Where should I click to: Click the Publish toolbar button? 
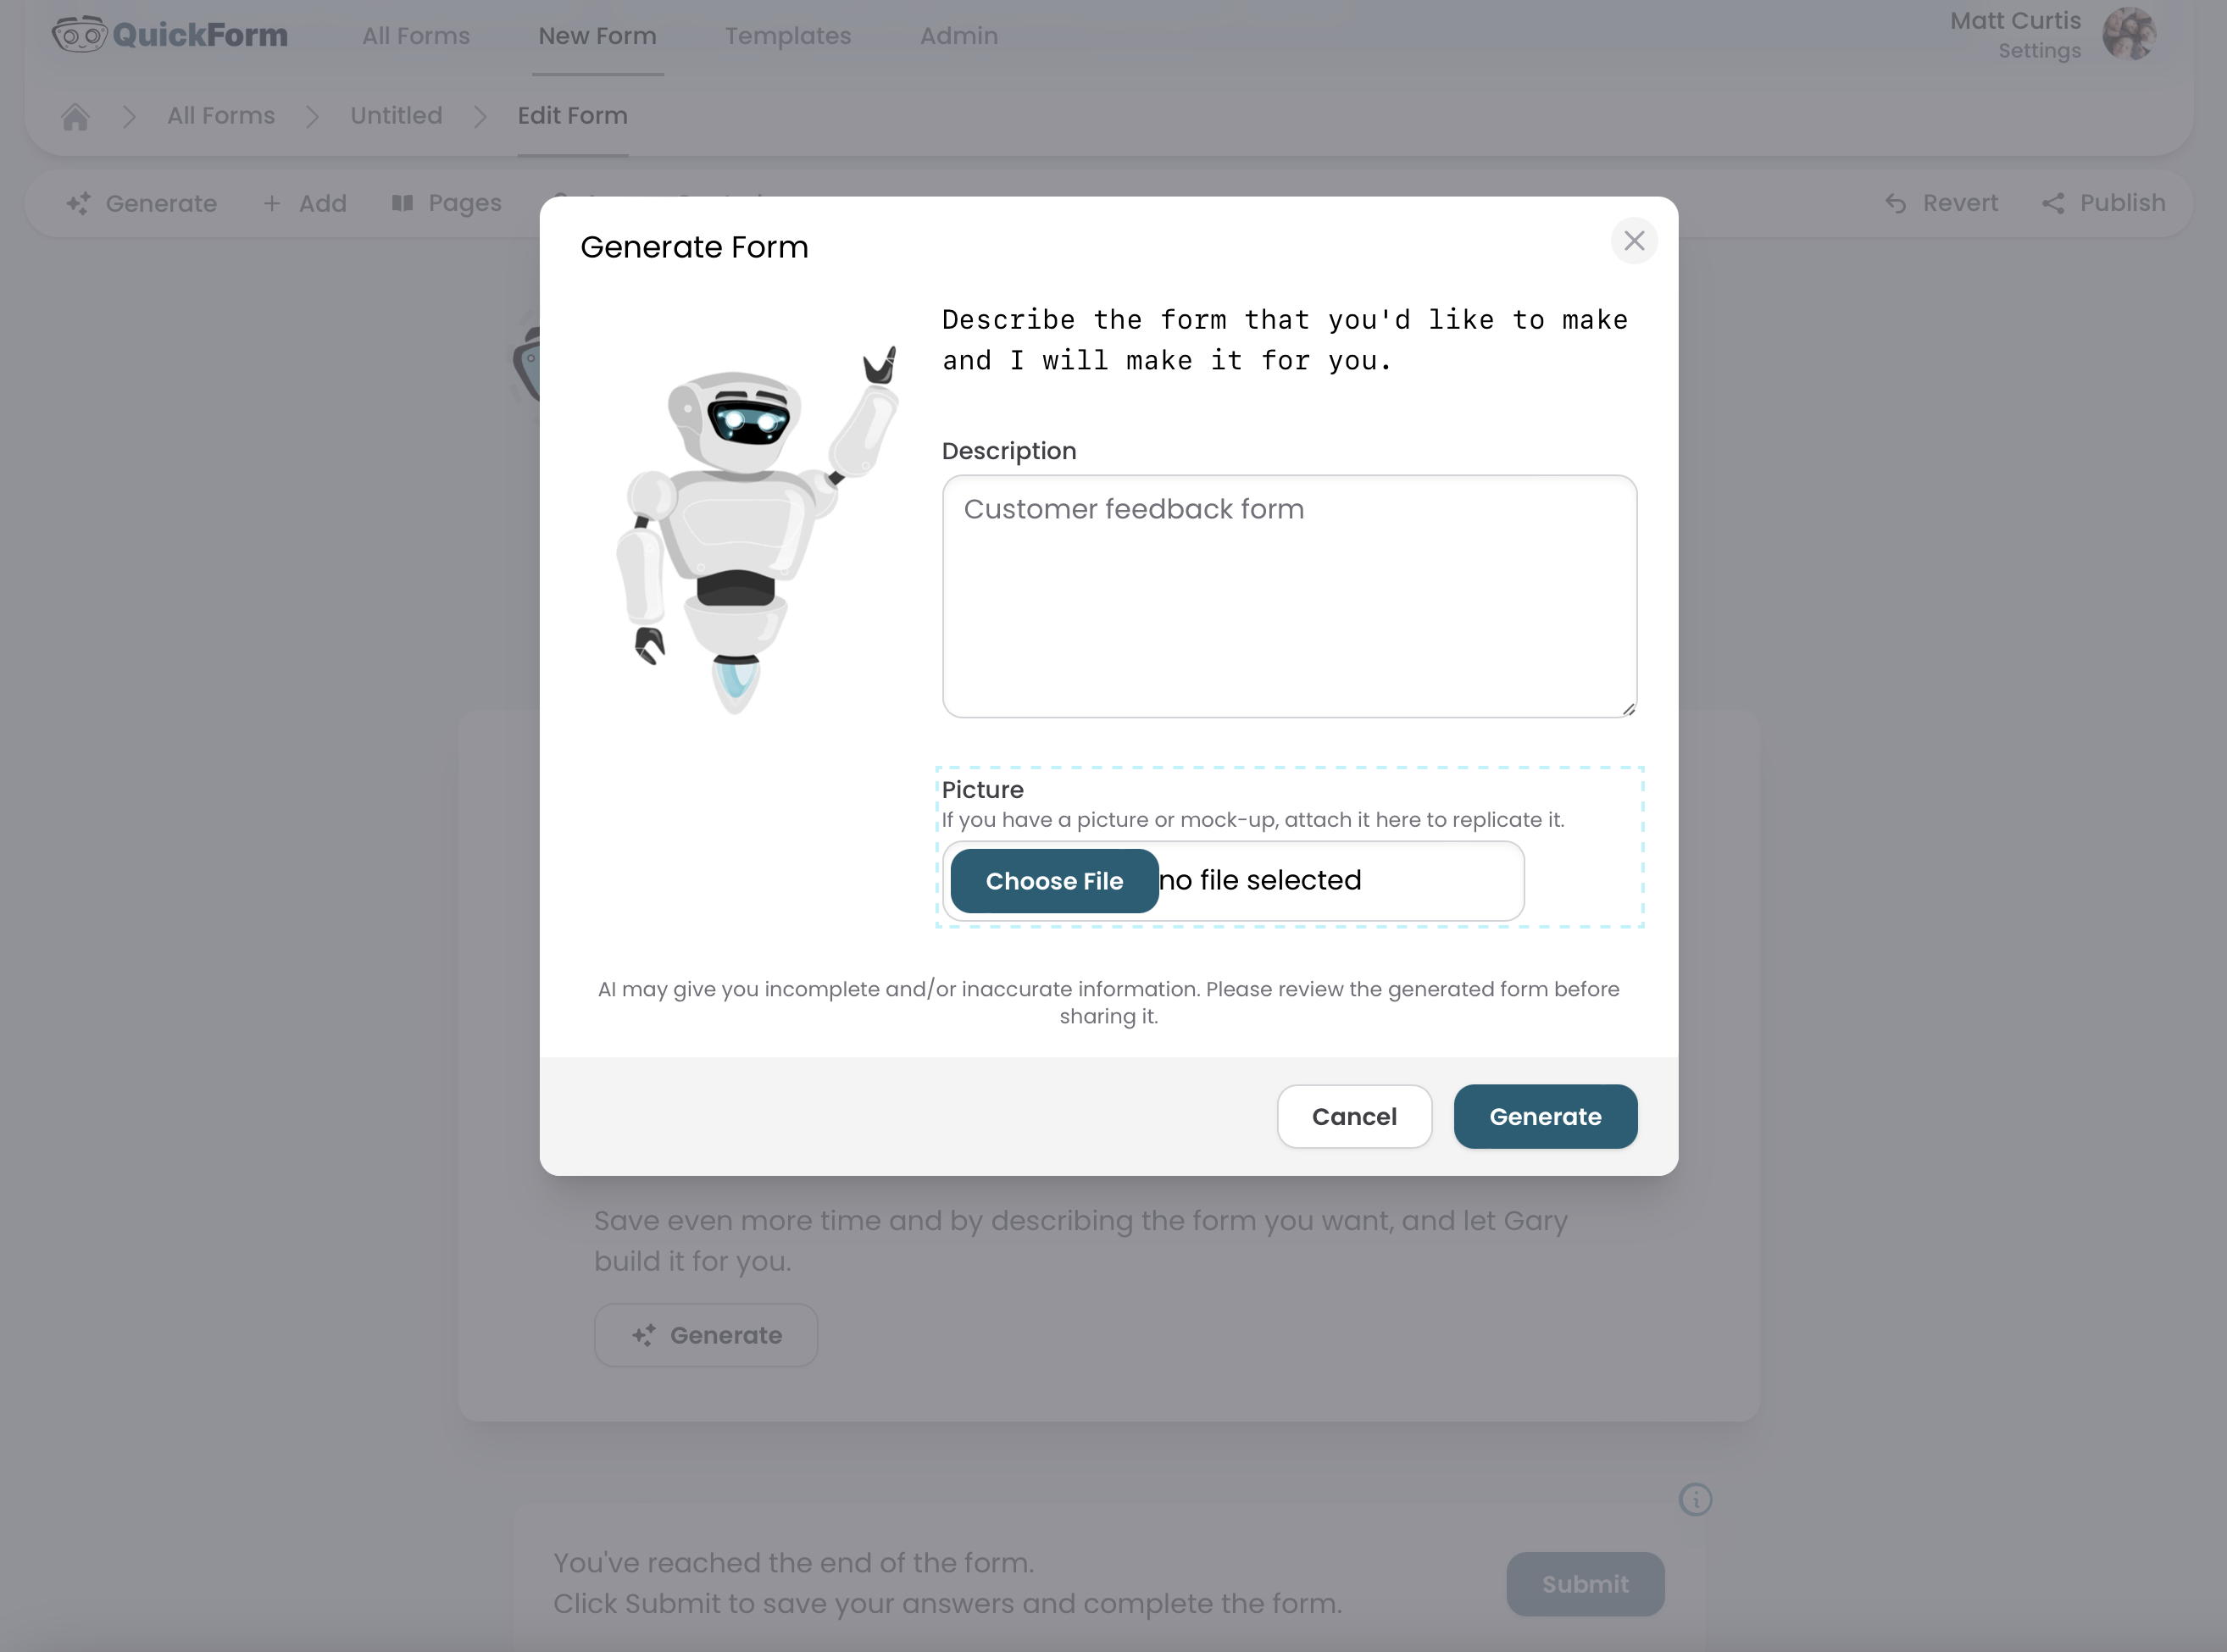tap(2103, 203)
